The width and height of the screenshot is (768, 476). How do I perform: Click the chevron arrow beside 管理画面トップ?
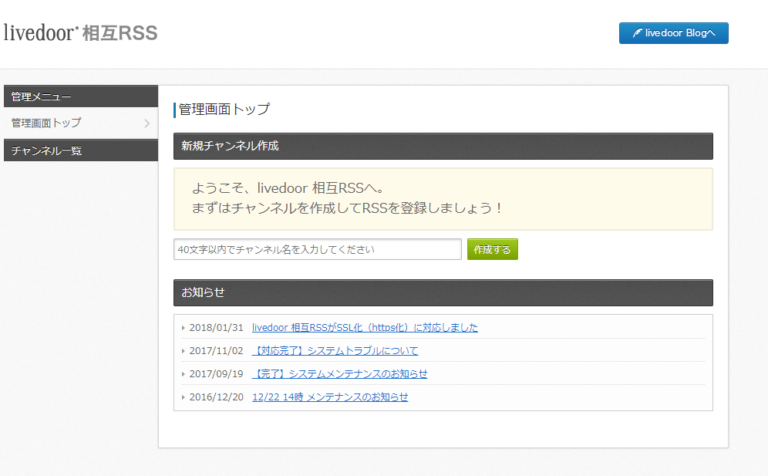click(x=147, y=123)
